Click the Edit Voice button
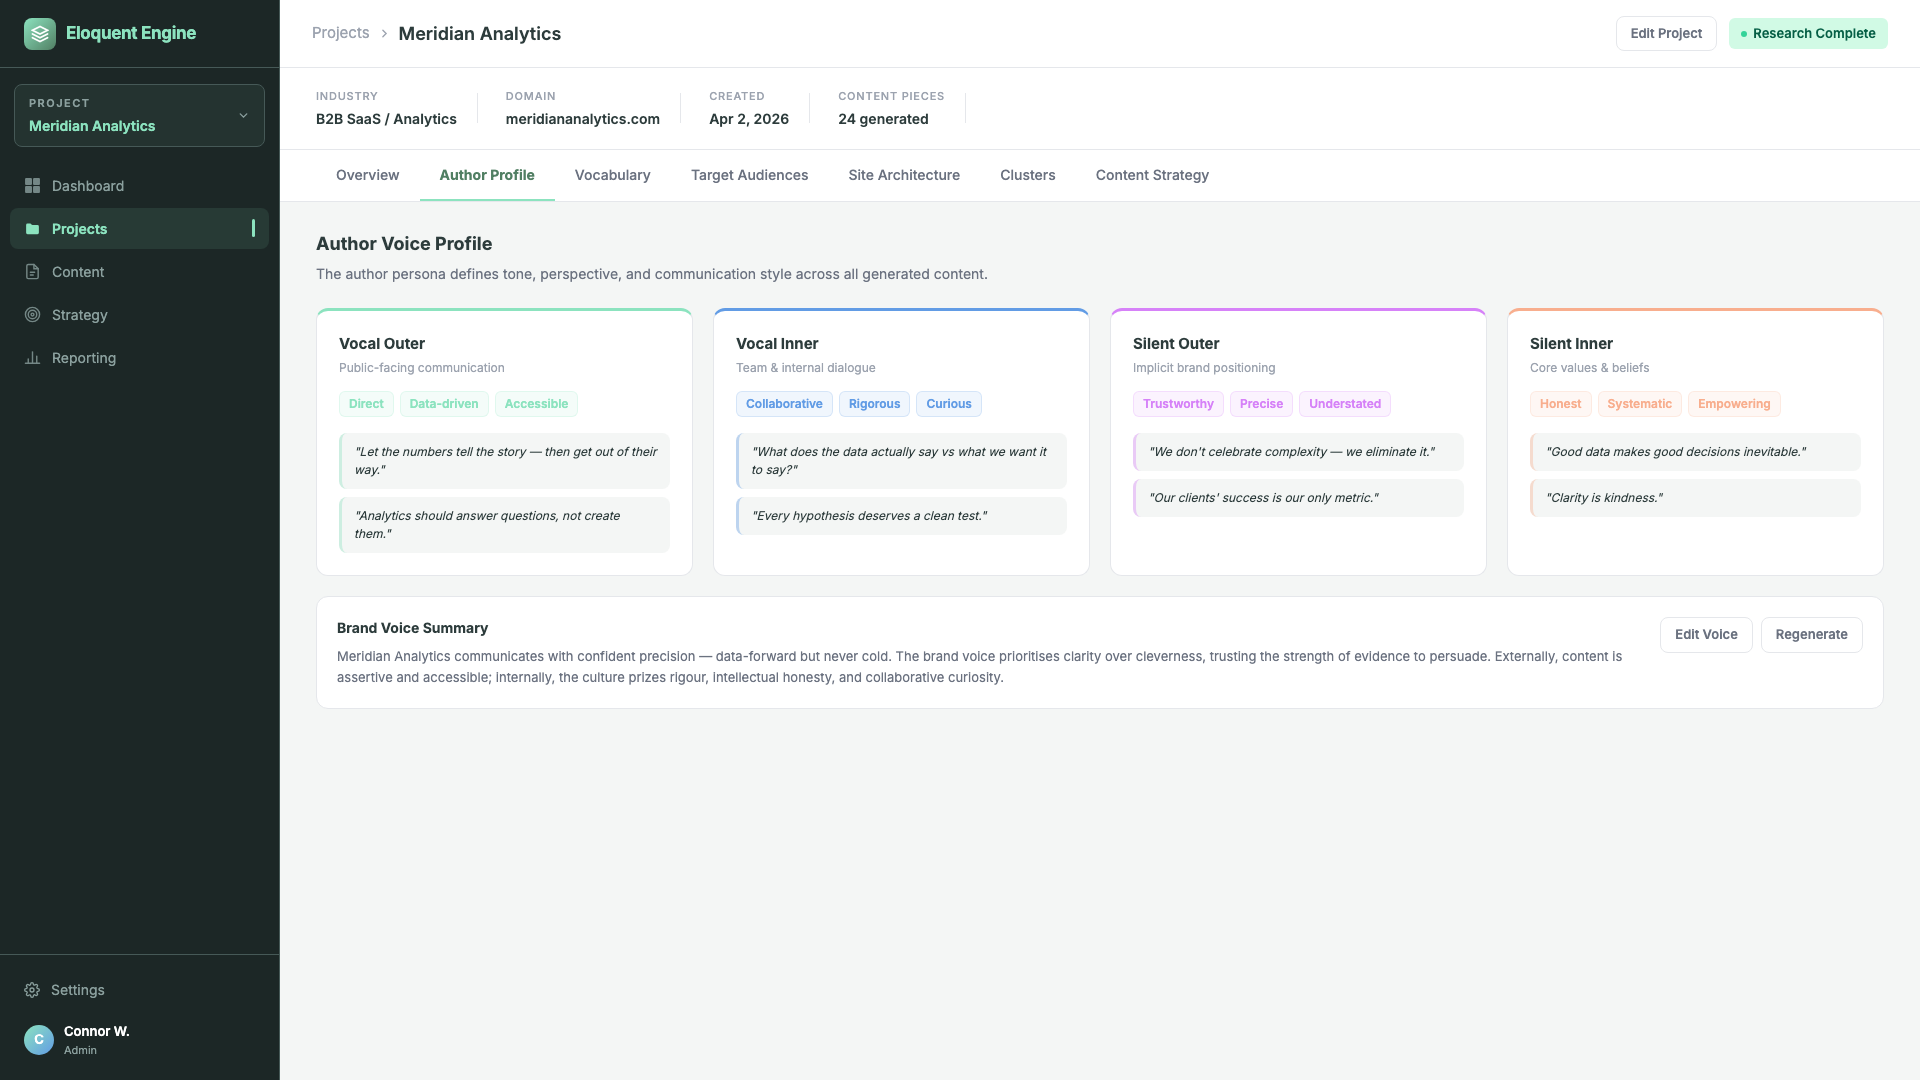This screenshot has width=1920, height=1080. point(1706,635)
